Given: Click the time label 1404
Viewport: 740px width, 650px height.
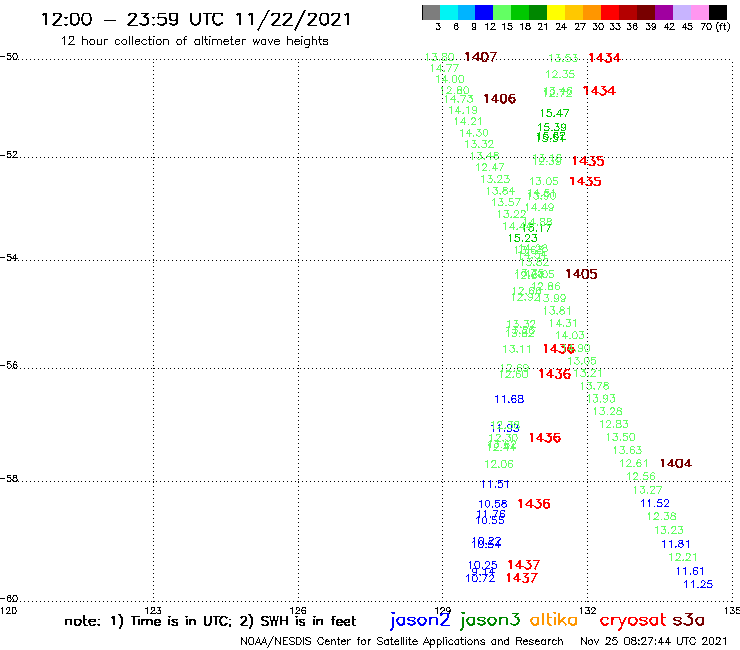Looking at the screenshot, I should [x=676, y=463].
